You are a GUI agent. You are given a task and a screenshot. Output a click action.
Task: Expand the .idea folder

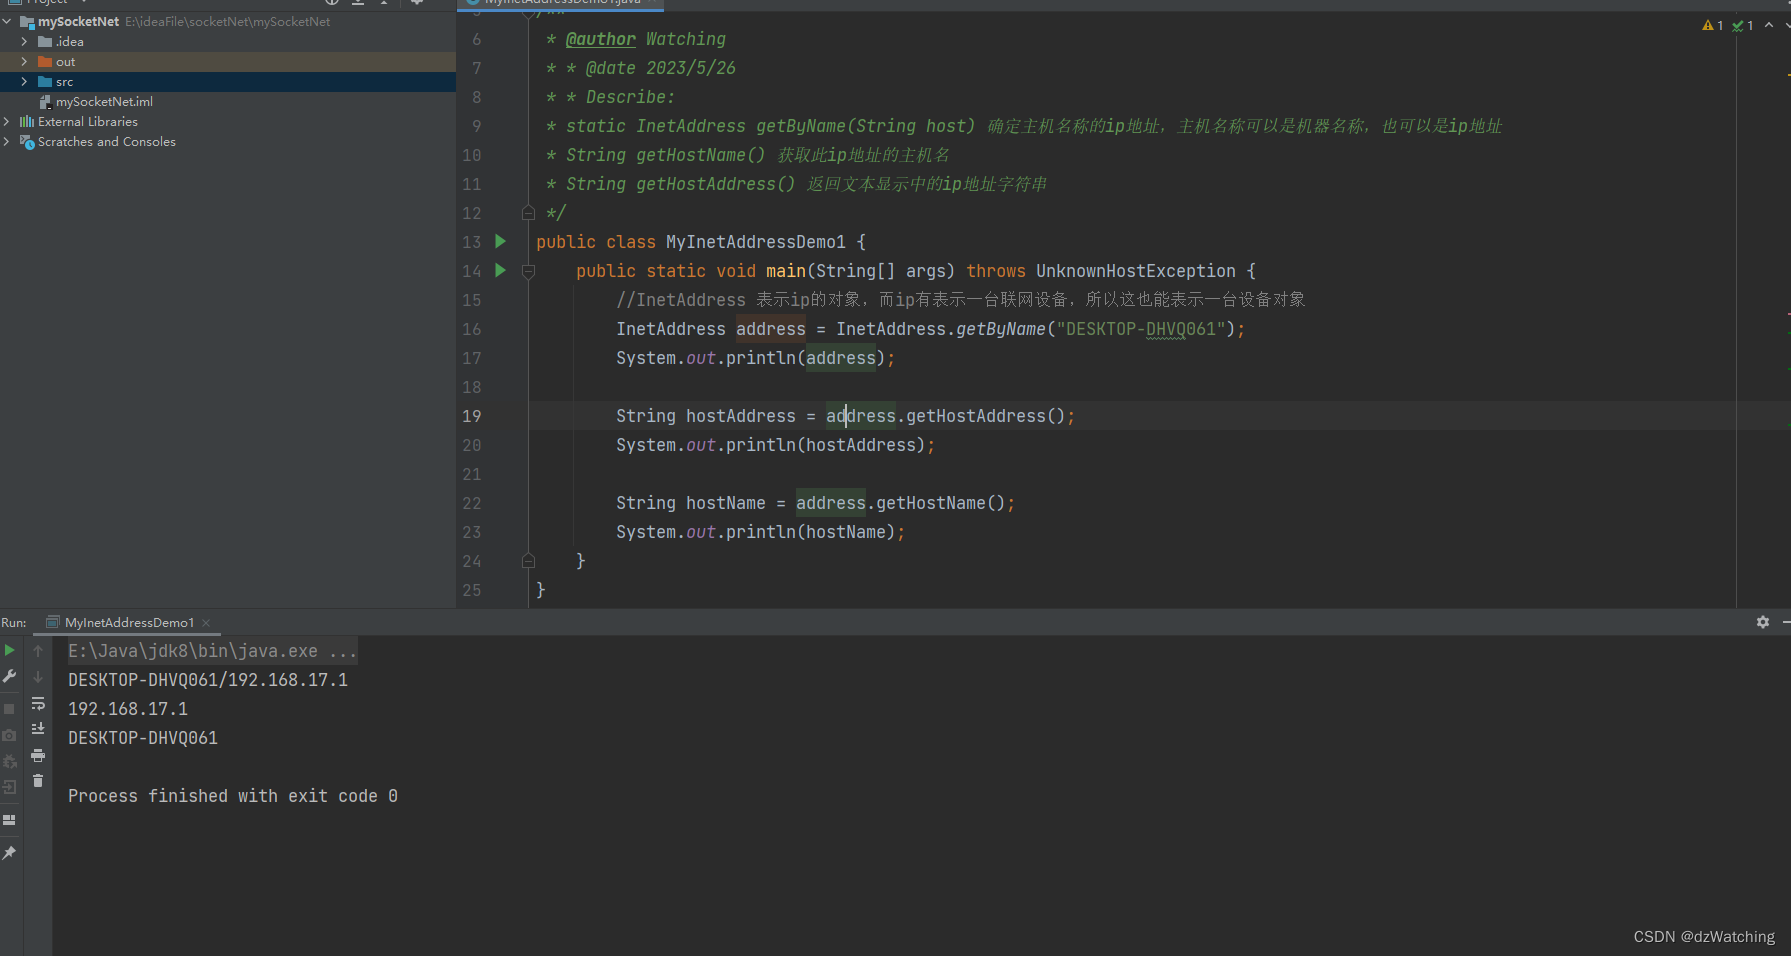point(24,41)
